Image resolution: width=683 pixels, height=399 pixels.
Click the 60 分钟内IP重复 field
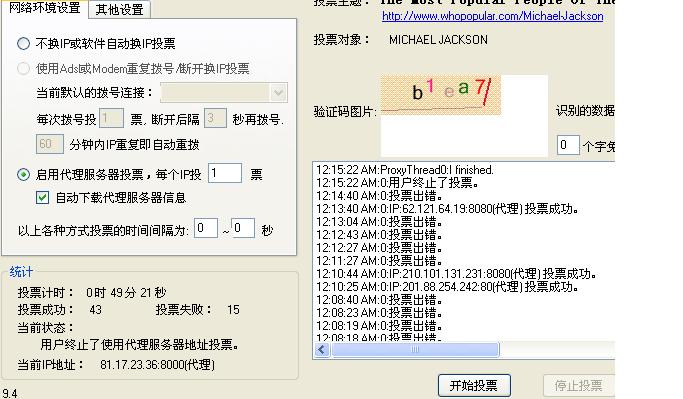50,144
